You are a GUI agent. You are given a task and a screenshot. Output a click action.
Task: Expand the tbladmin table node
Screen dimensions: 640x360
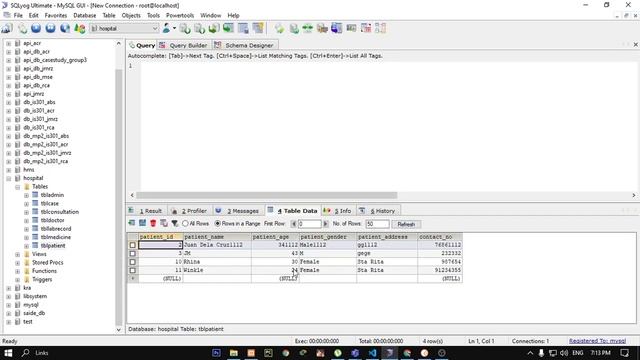27,195
